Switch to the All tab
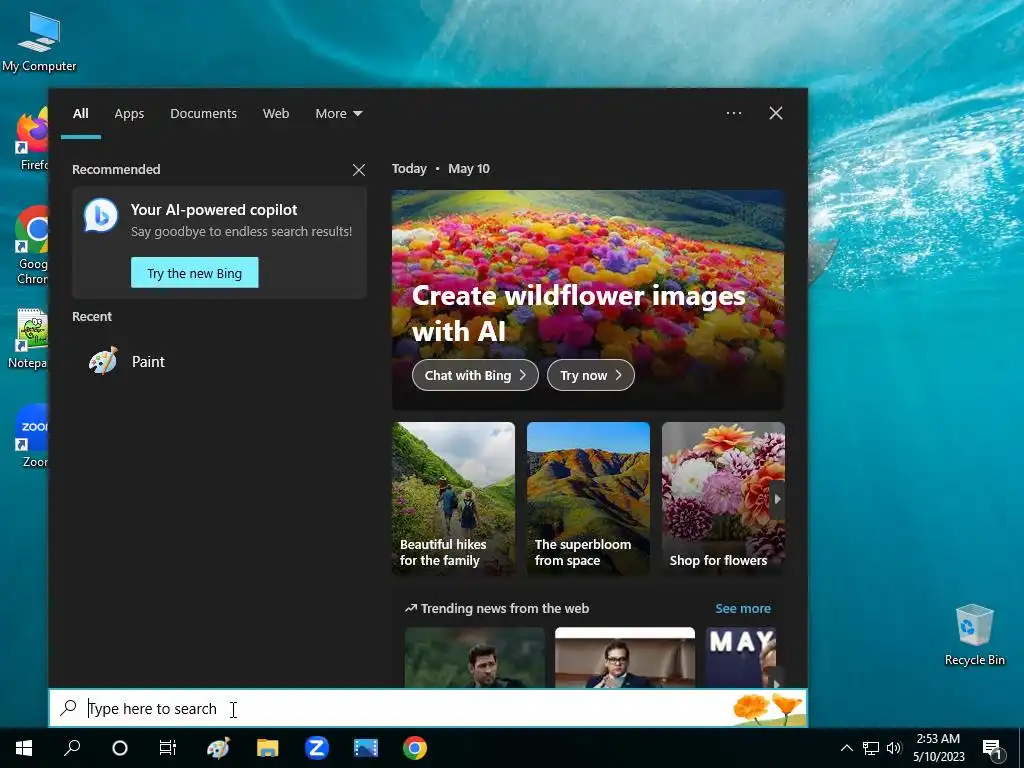 click(80, 114)
